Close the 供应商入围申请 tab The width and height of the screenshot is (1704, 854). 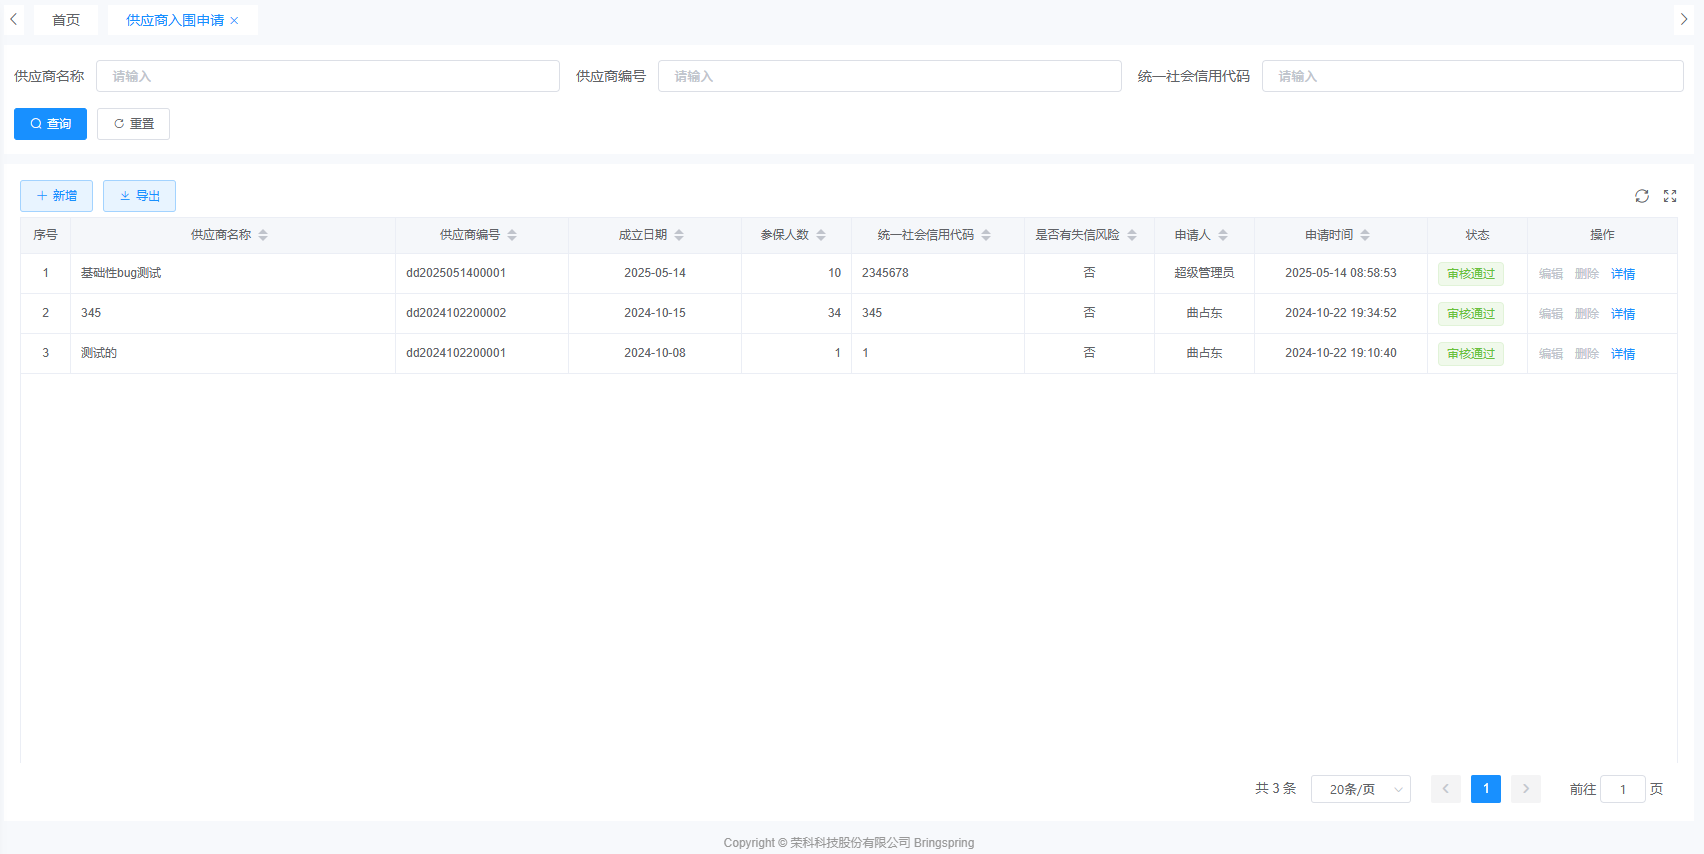[235, 21]
